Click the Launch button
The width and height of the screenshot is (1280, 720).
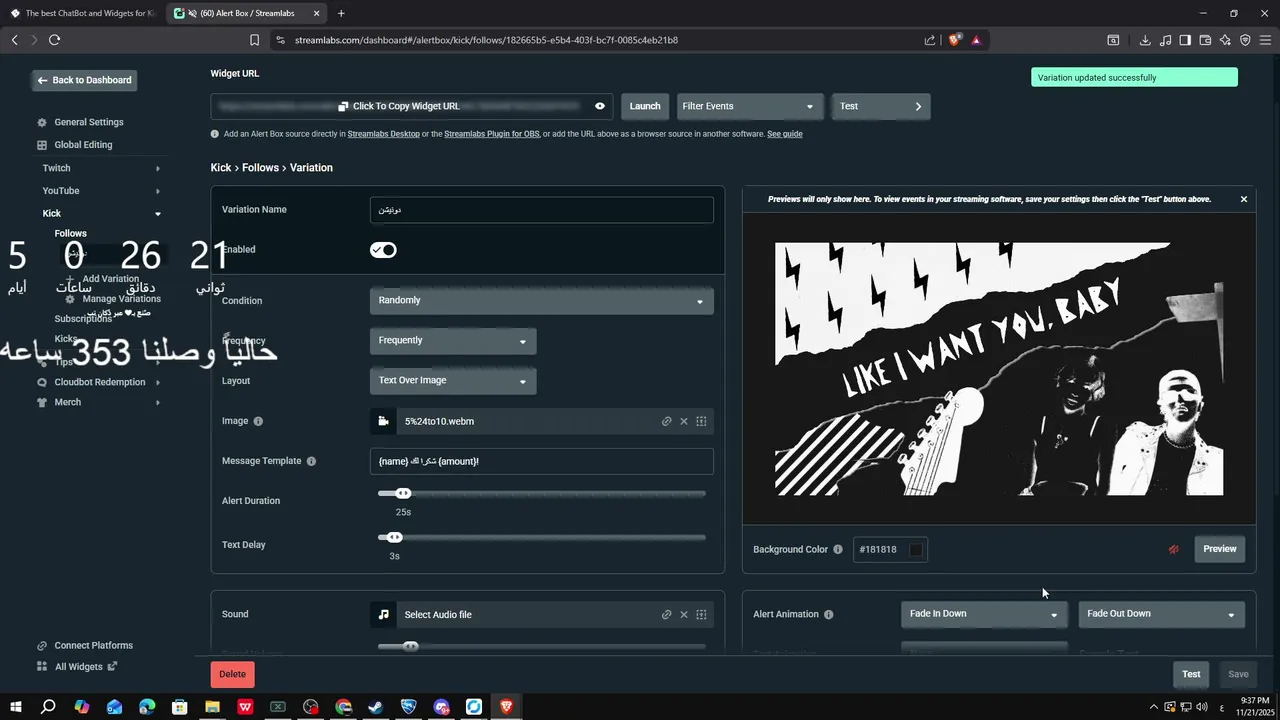tap(645, 106)
